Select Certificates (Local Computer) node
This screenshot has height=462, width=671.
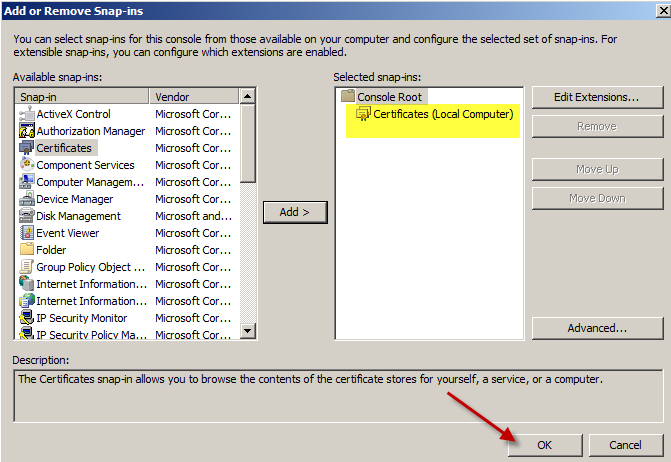442,114
